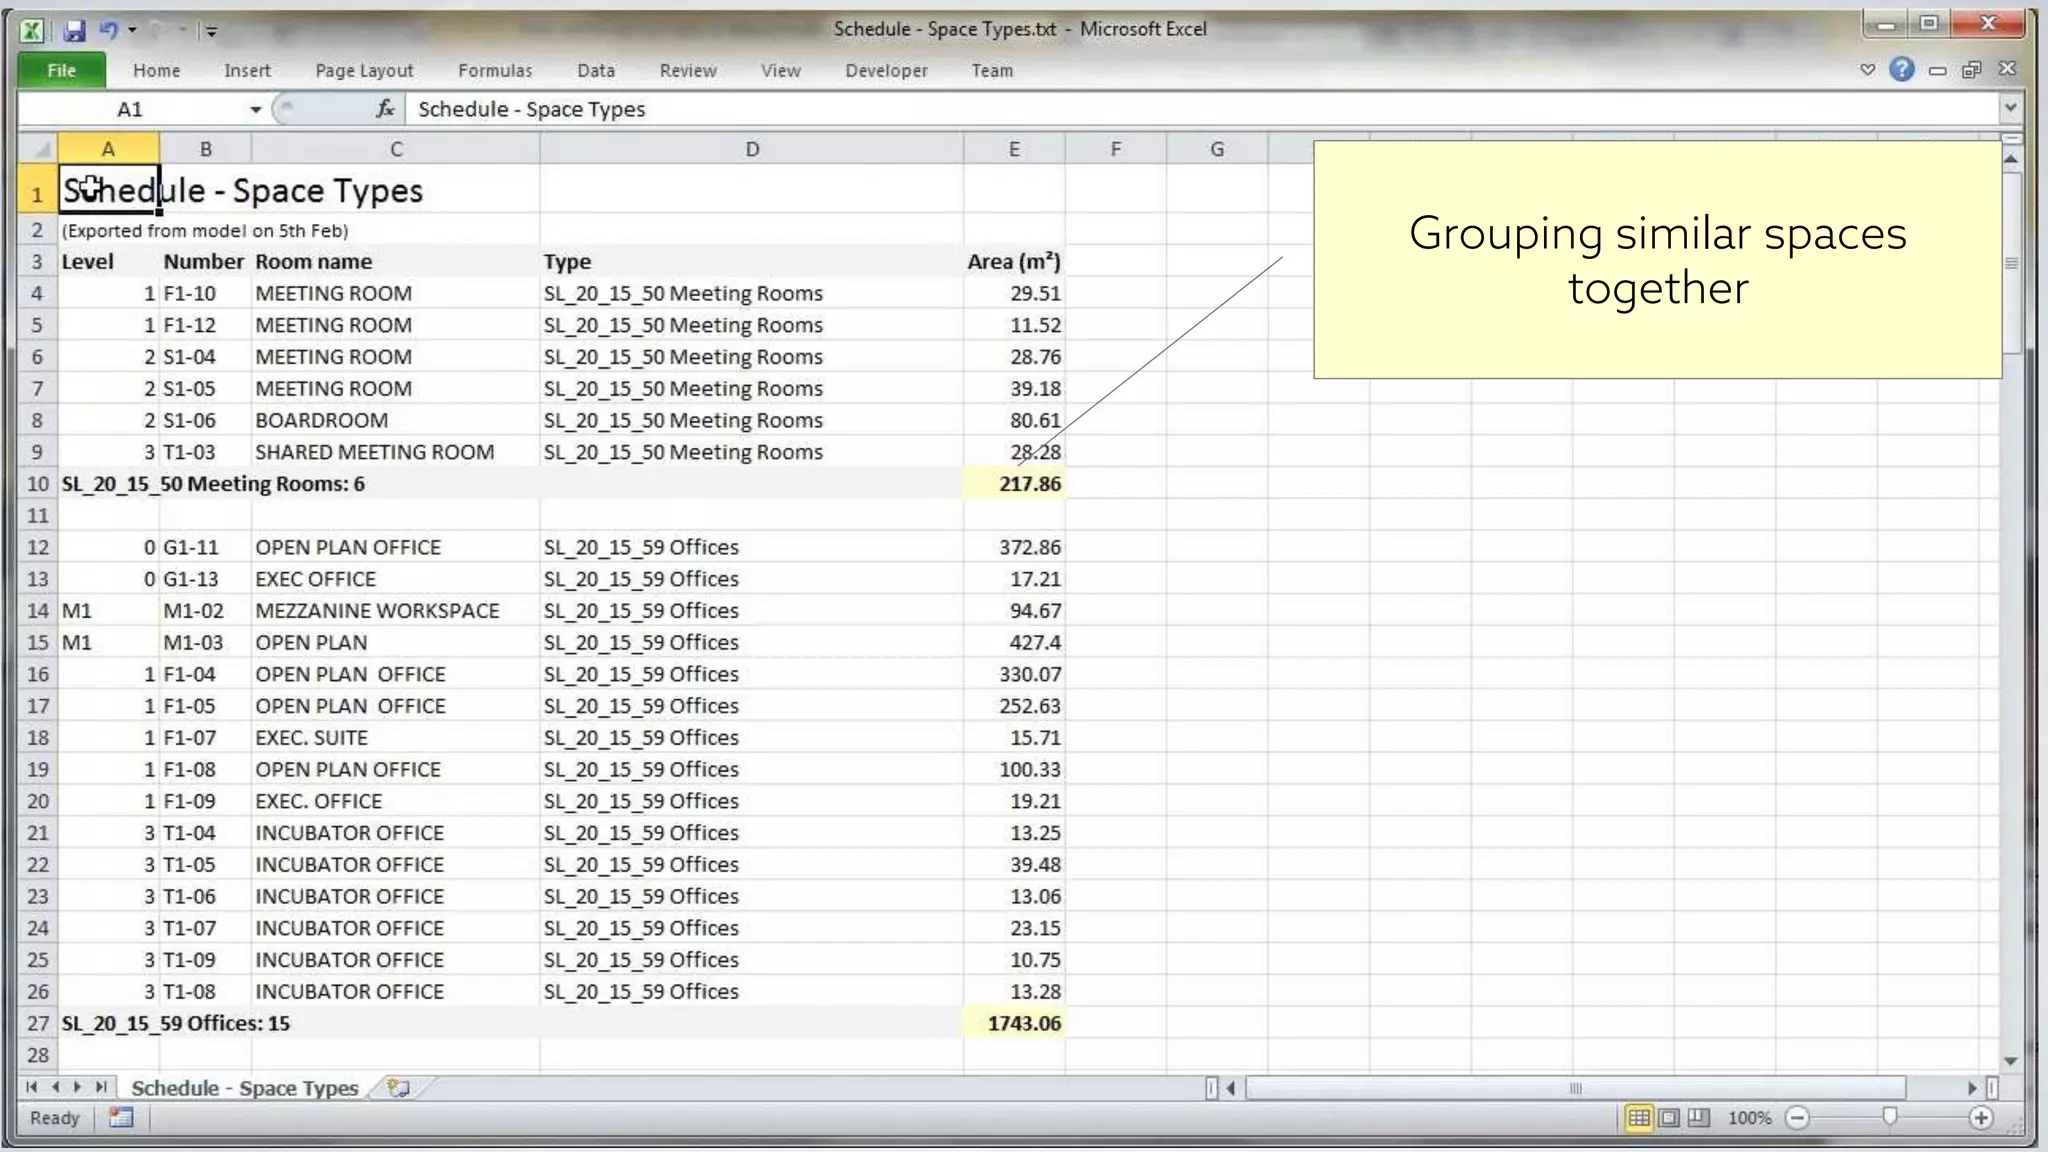This screenshot has height=1152, width=2048.
Task: Switch to Normal view mode
Action: point(1638,1118)
